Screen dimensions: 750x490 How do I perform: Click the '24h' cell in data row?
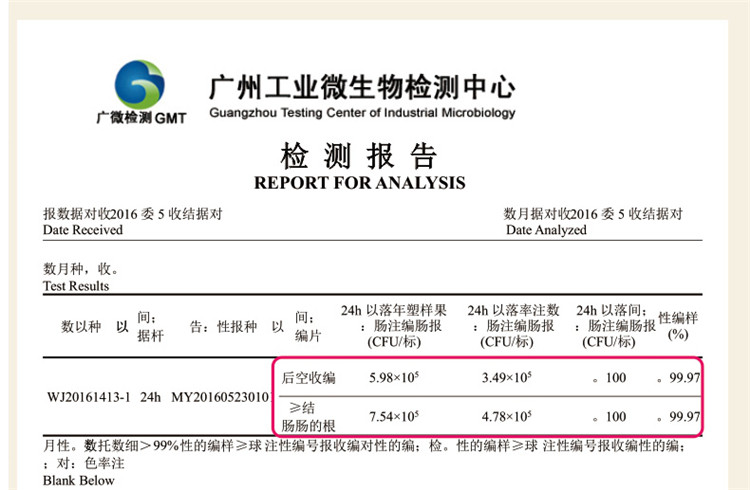pos(150,397)
